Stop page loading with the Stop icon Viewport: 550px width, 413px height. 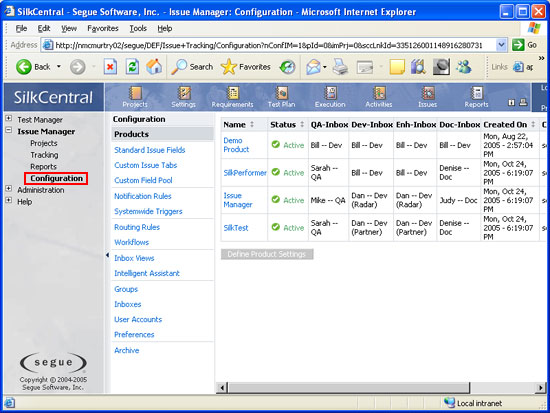pyautogui.click(x=110, y=67)
